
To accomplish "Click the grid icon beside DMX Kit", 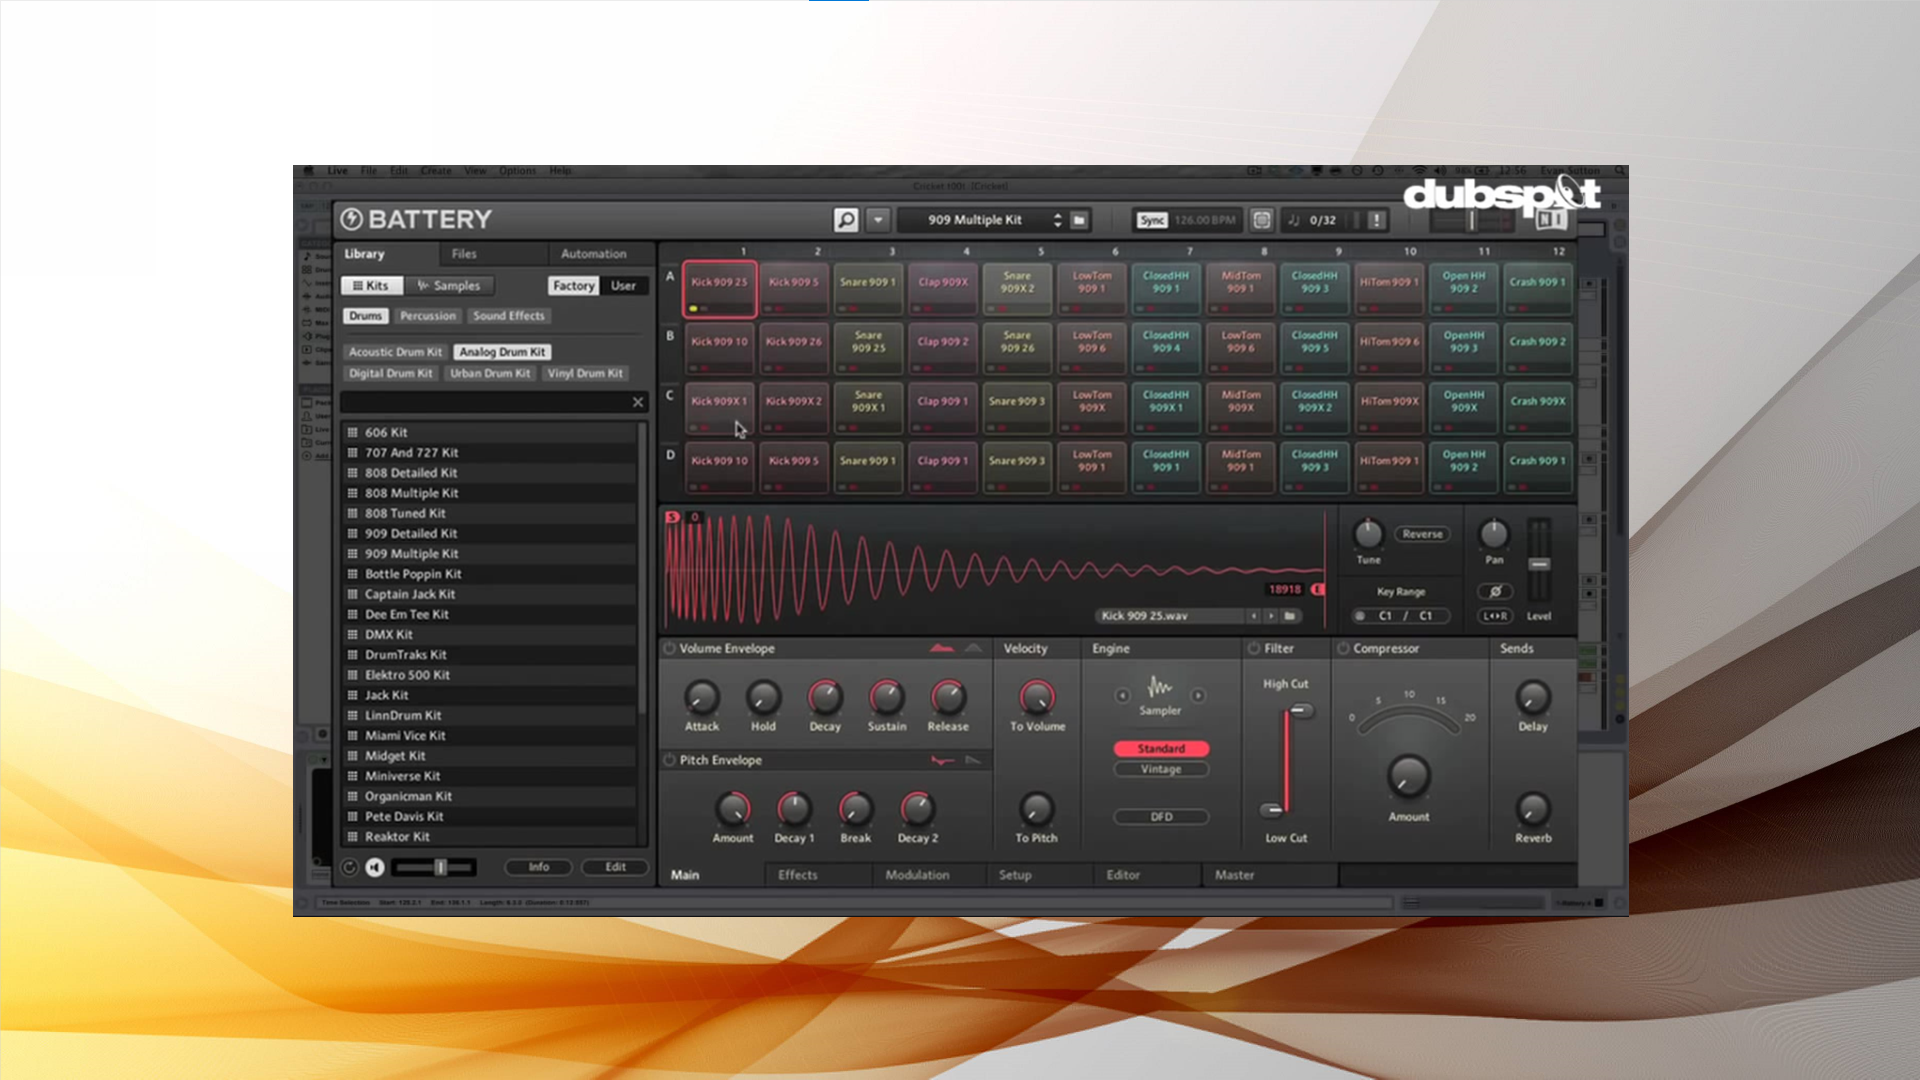I will pos(352,635).
